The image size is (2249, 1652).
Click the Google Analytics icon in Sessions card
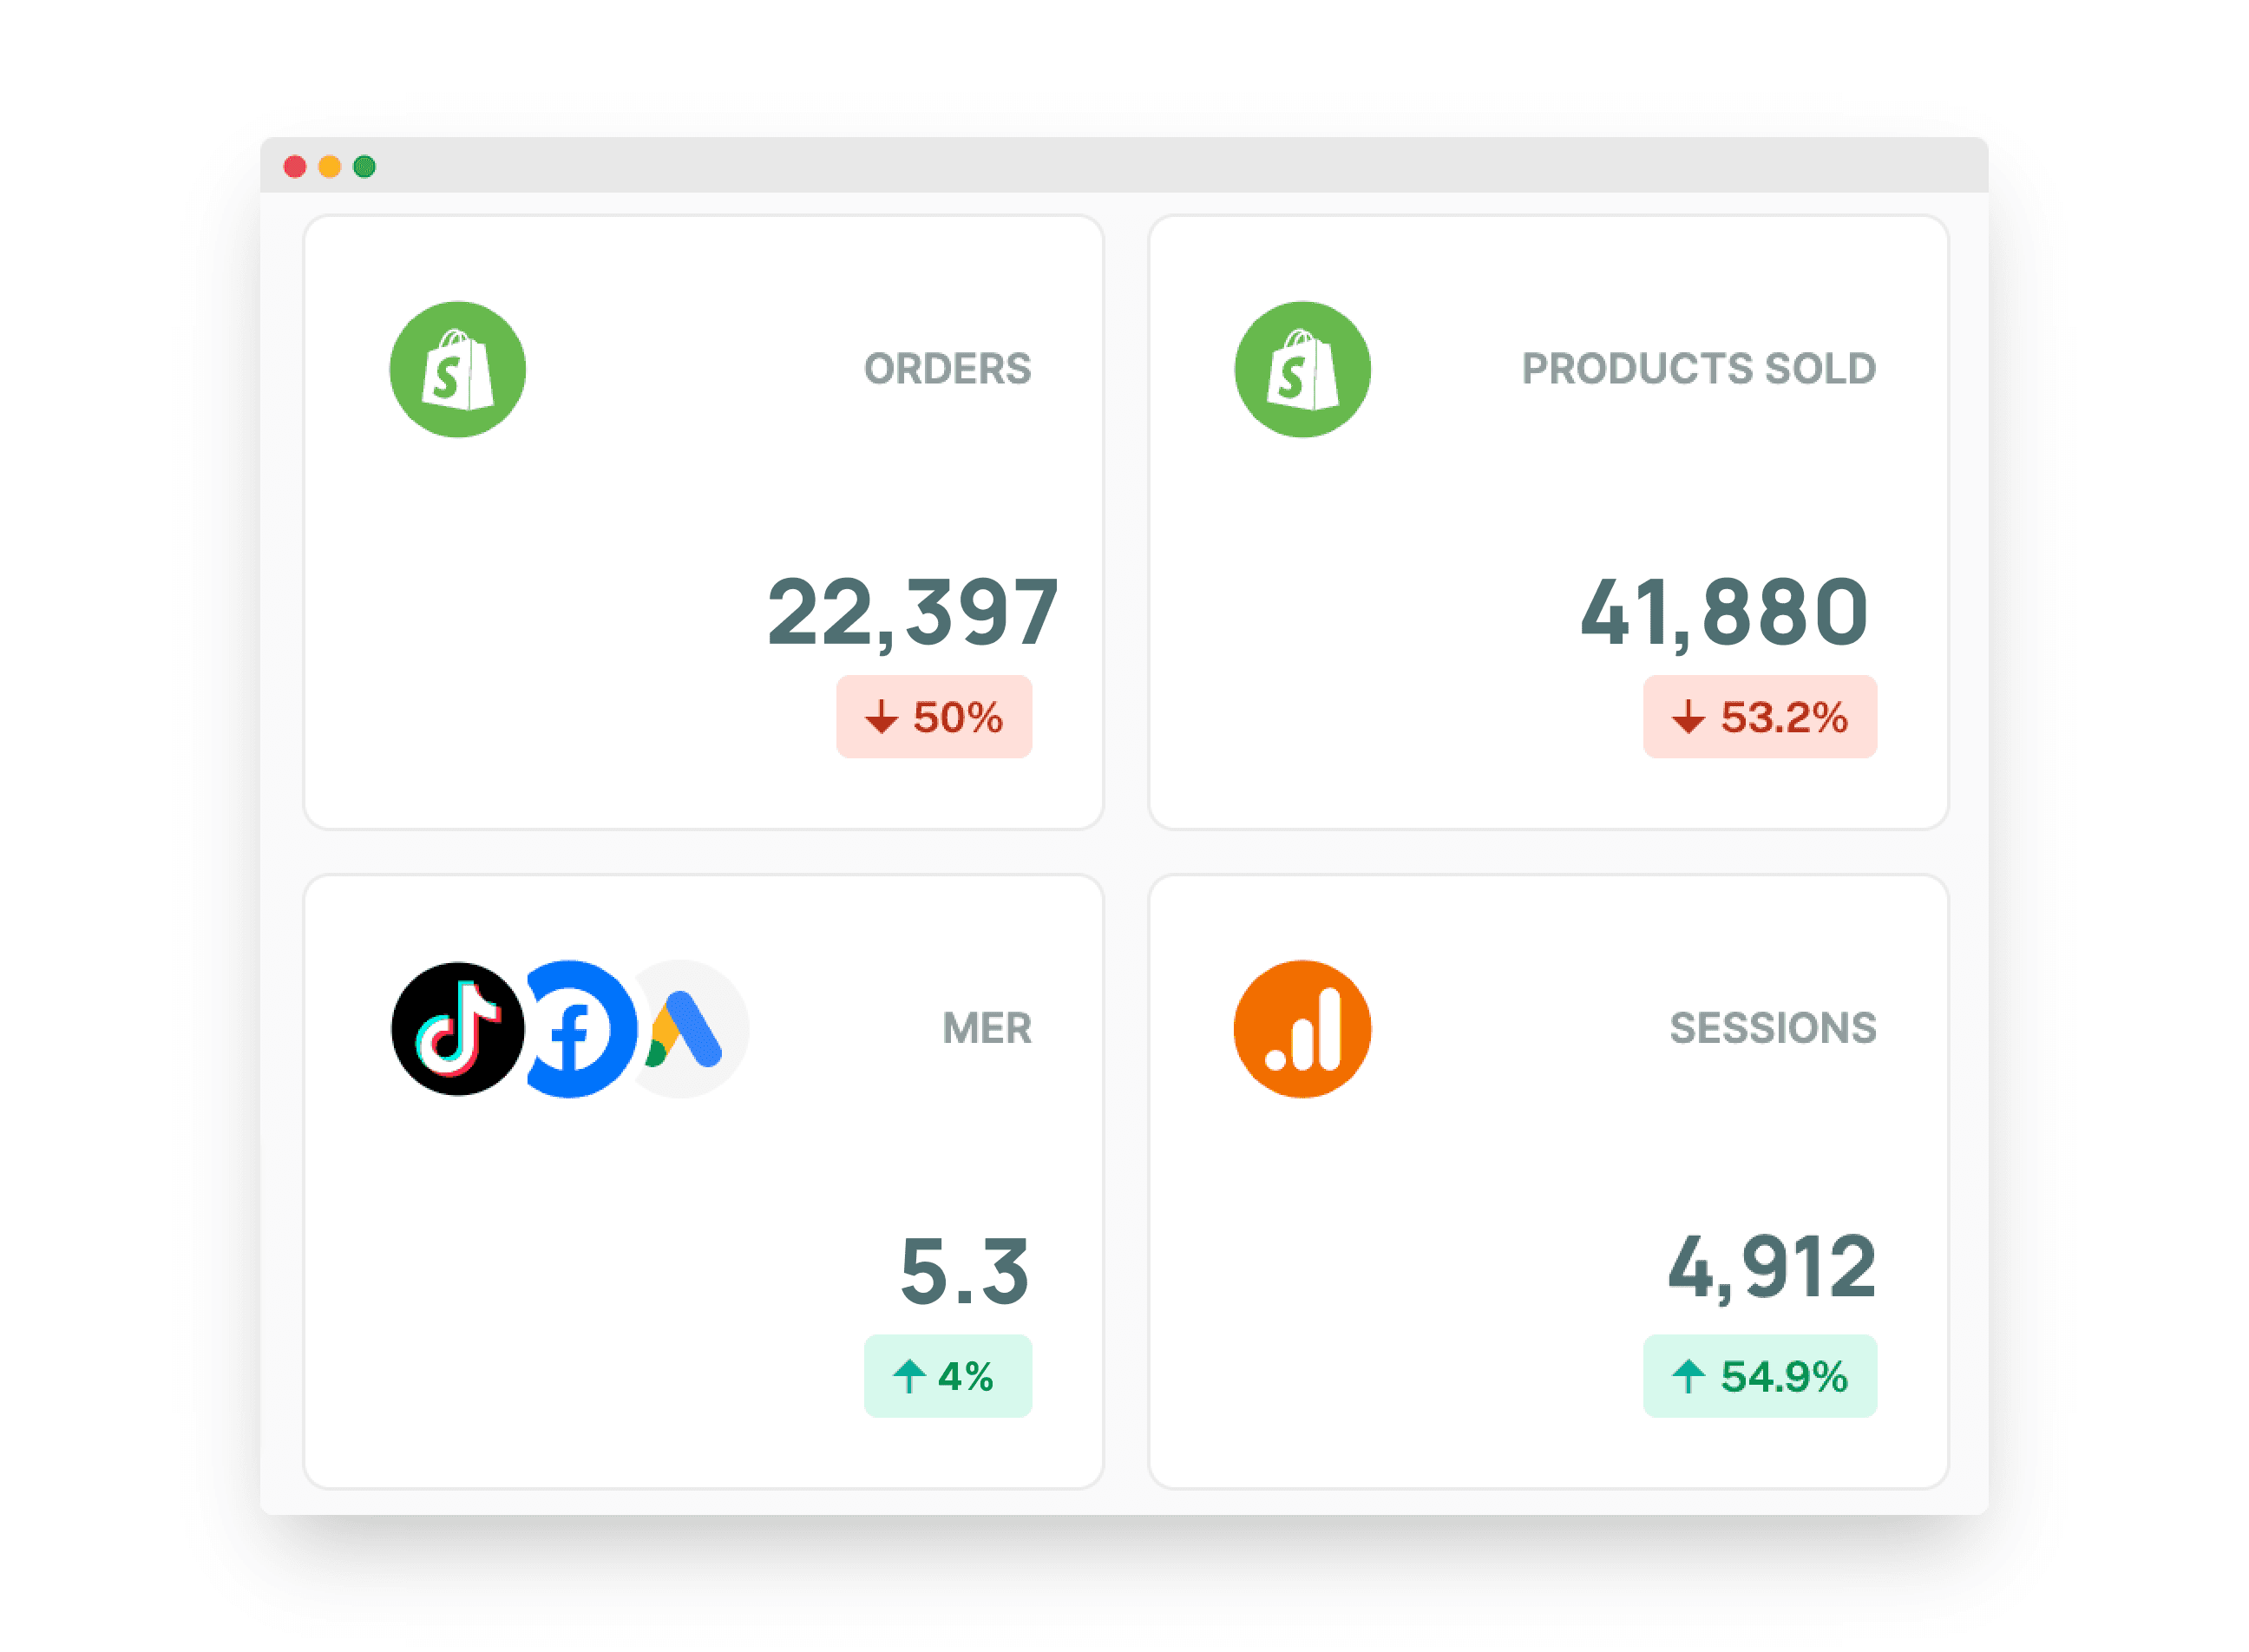pyautogui.click(x=1301, y=1028)
